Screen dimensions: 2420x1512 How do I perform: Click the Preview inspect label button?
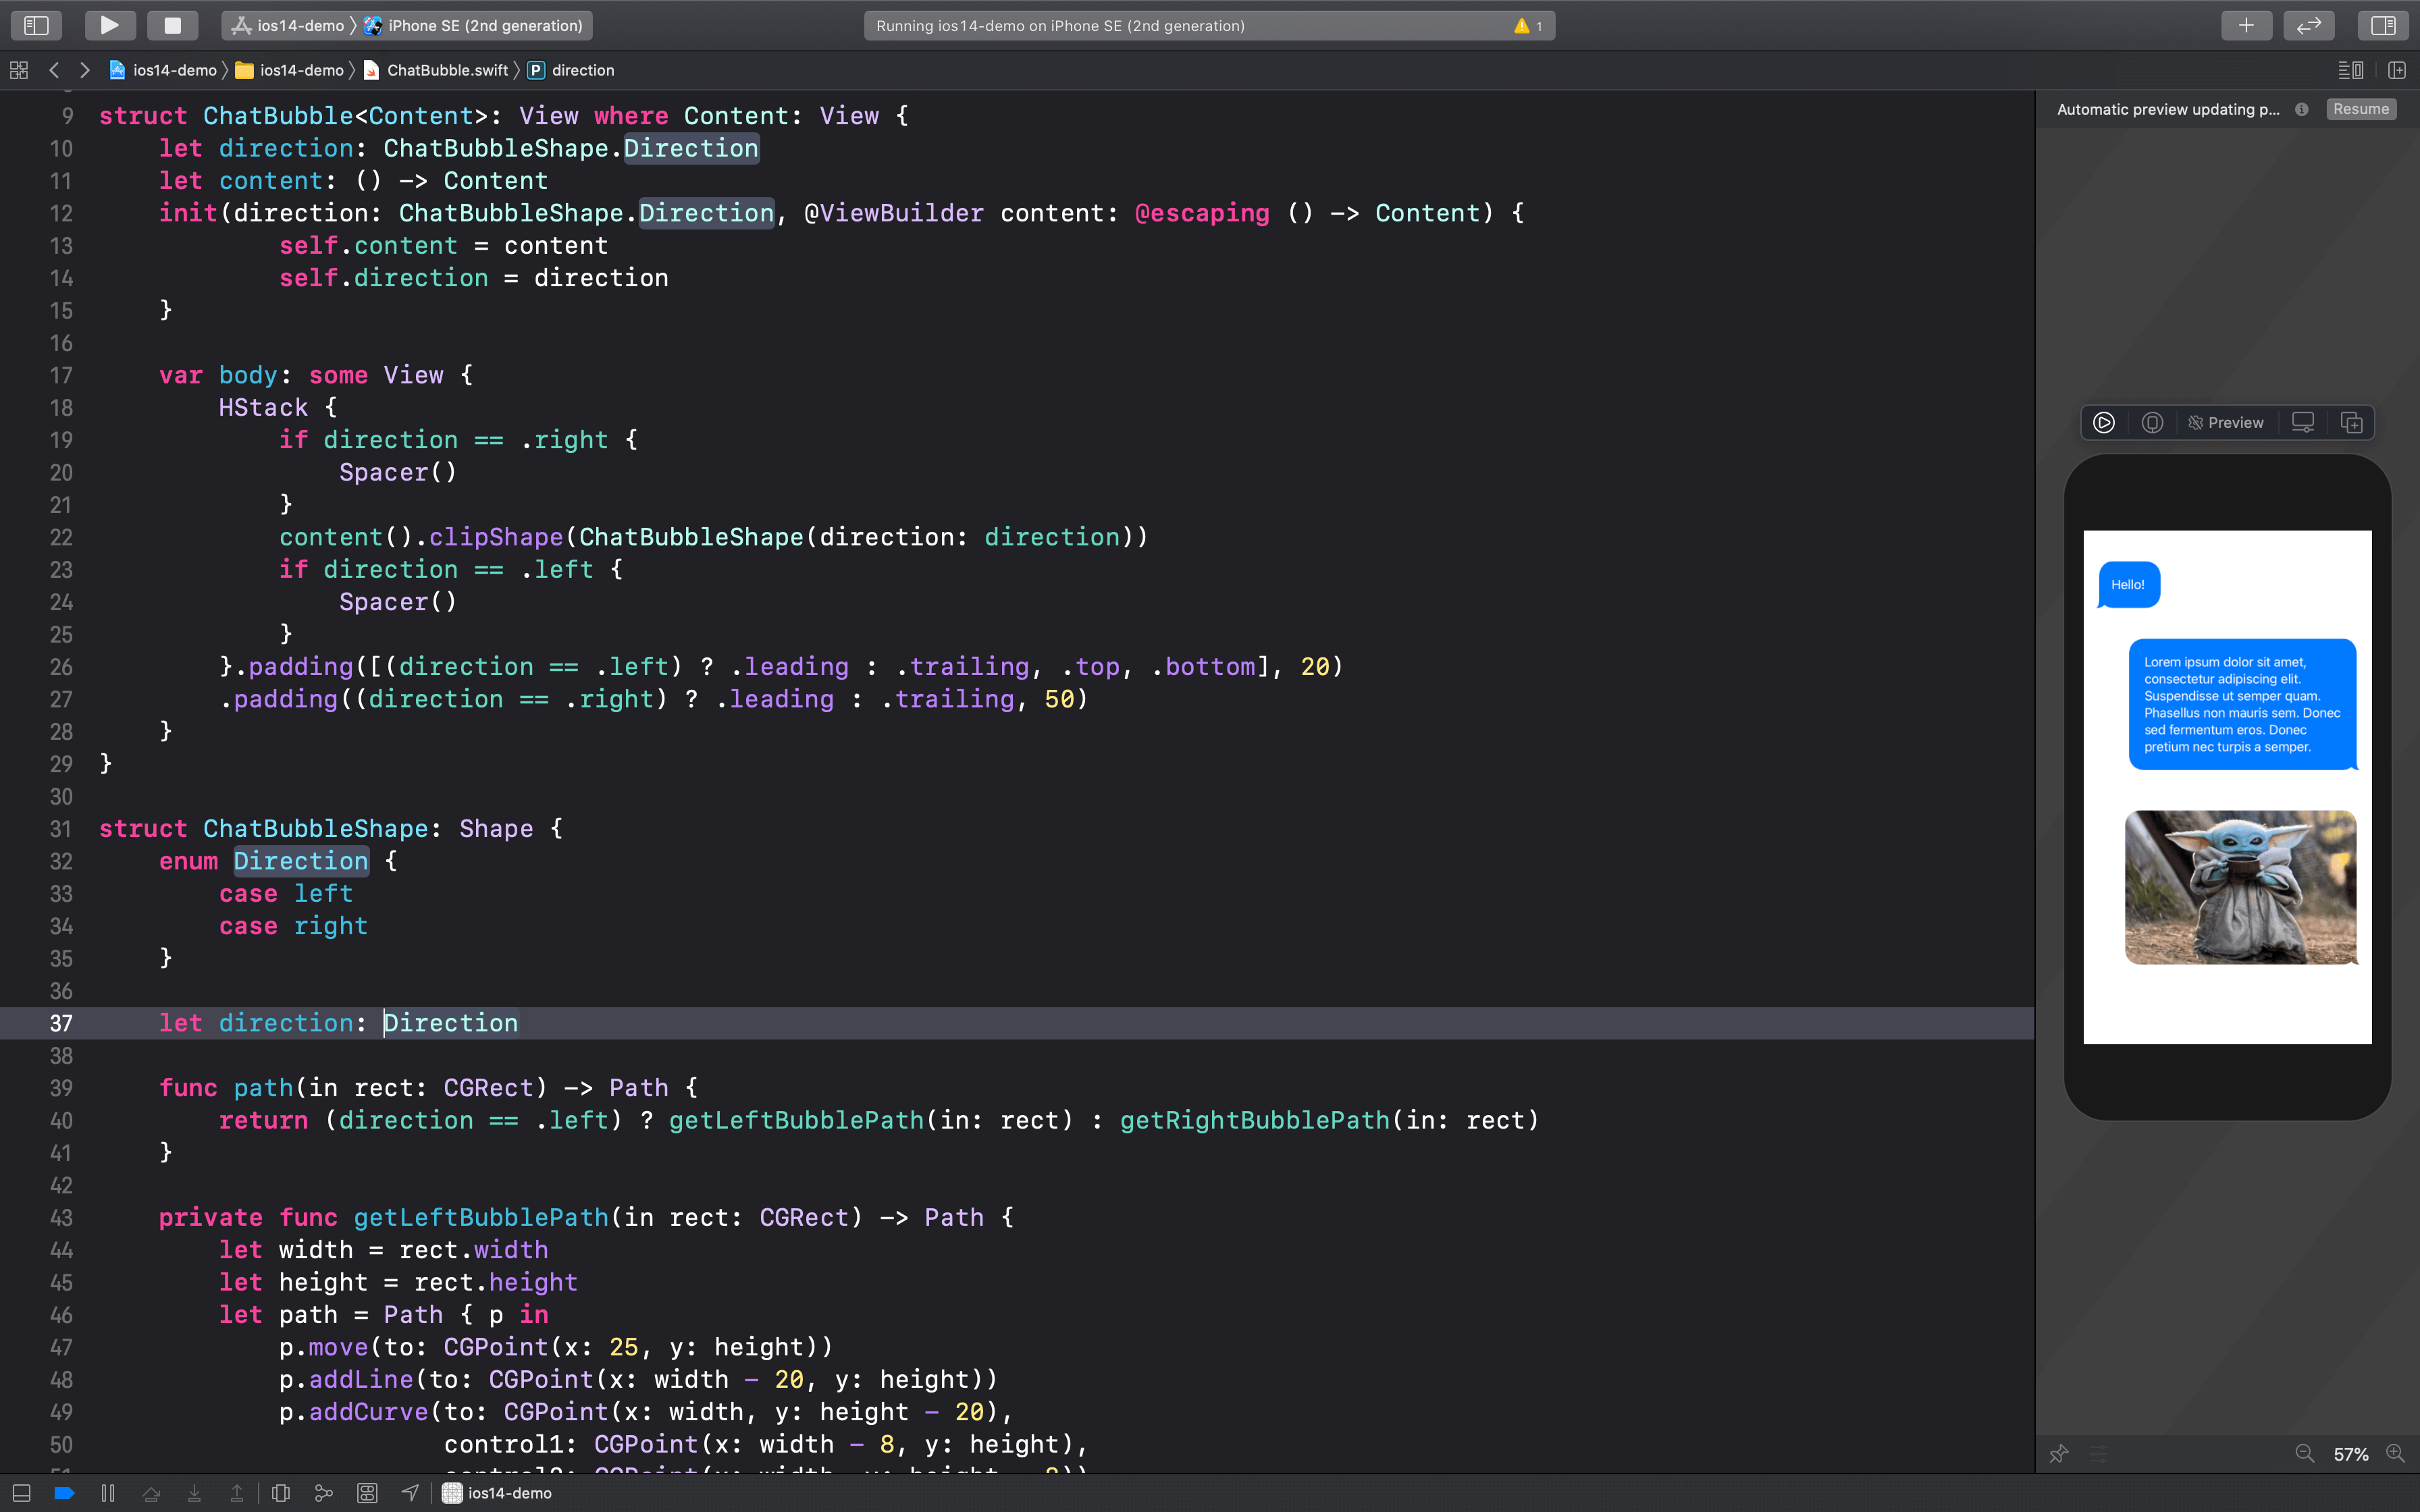(x=2226, y=423)
